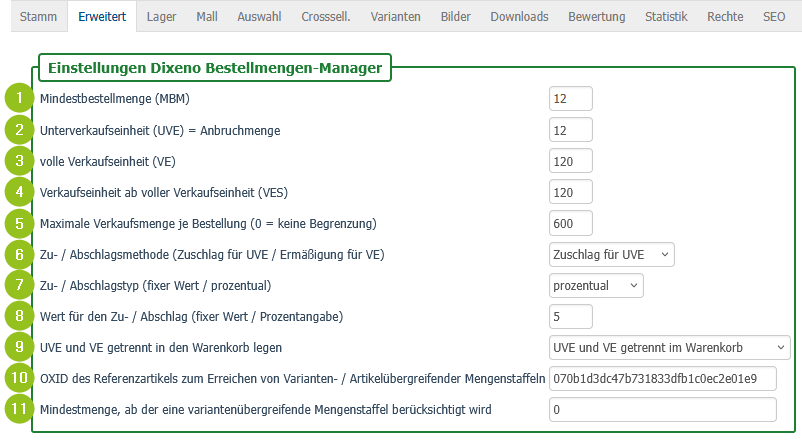This screenshot has width=802, height=441.
Task: Click the Unterverkaufseinheit (UVE) input field
Action: point(571,130)
